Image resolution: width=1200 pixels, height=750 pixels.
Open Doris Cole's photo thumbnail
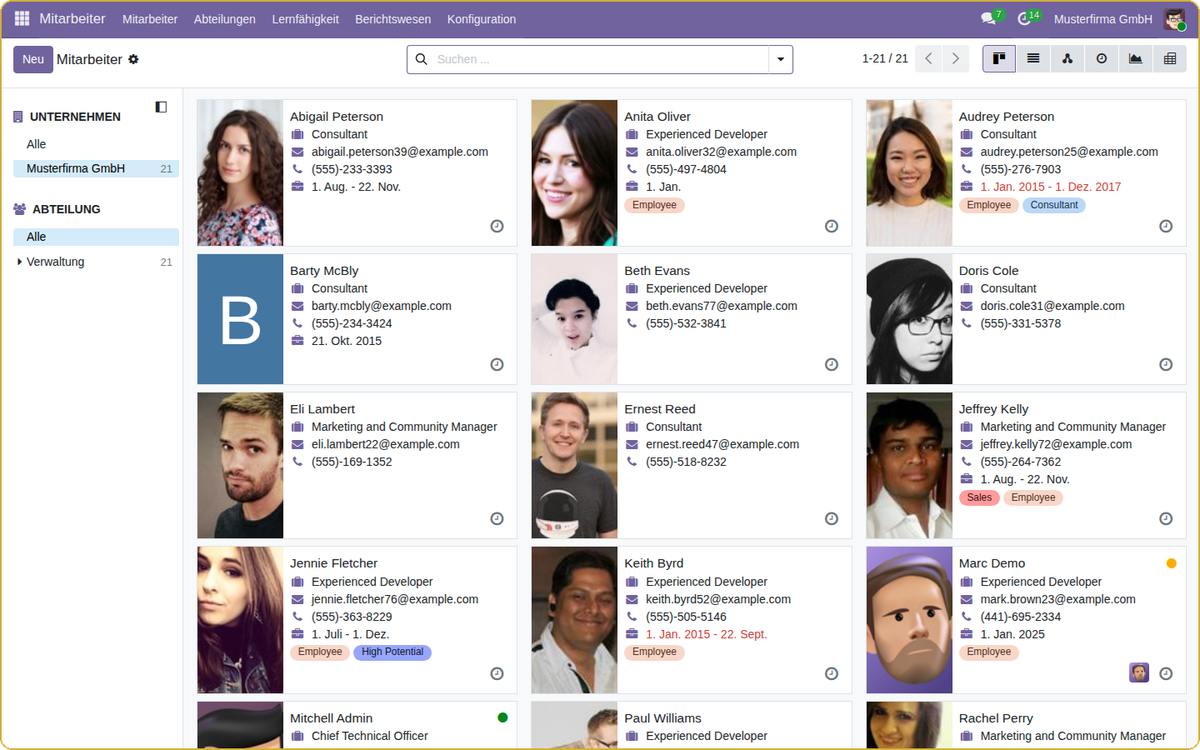click(x=909, y=319)
